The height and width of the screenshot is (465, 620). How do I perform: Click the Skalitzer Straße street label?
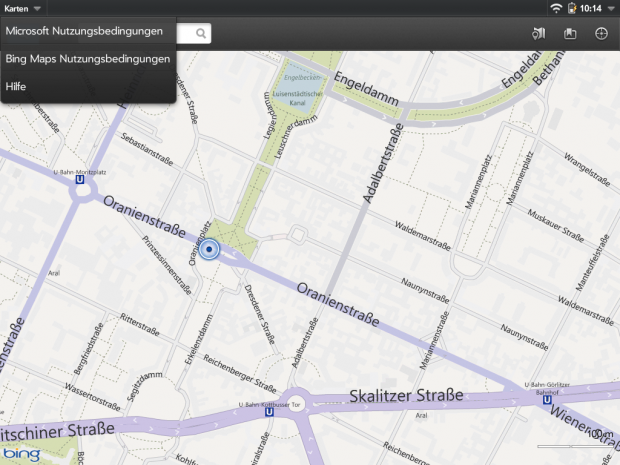406,396
